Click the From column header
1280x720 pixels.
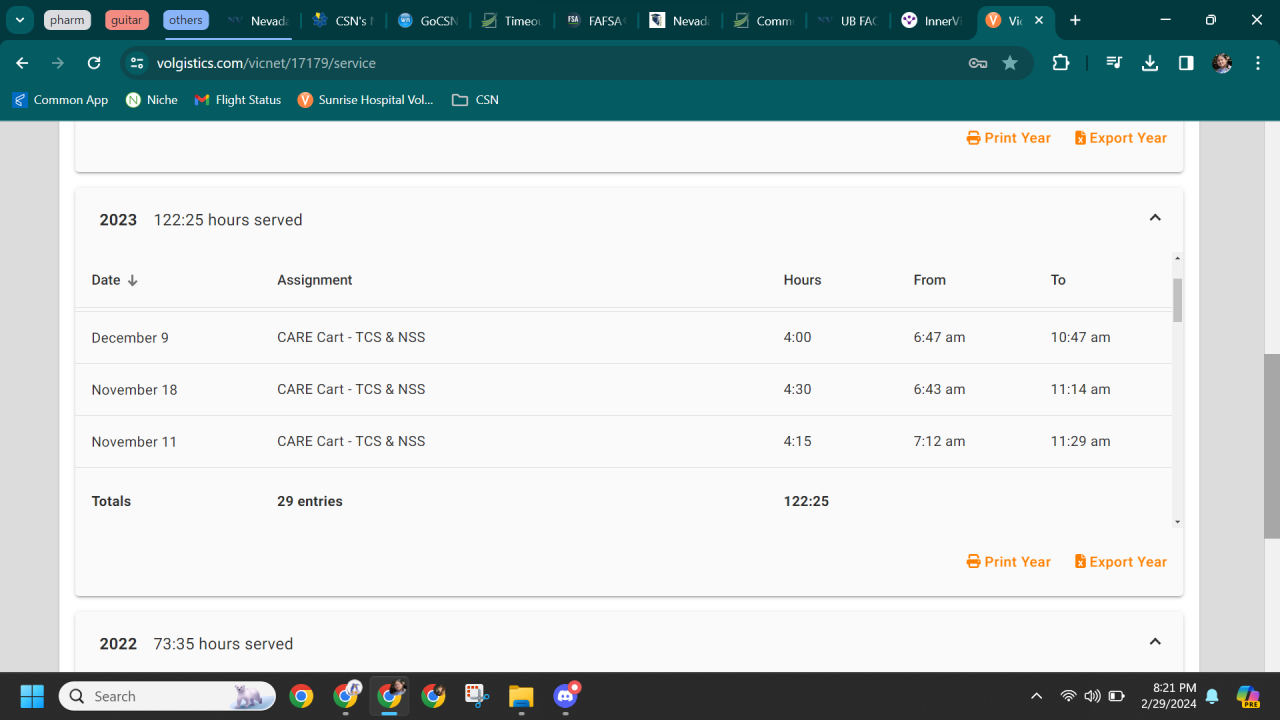click(929, 280)
